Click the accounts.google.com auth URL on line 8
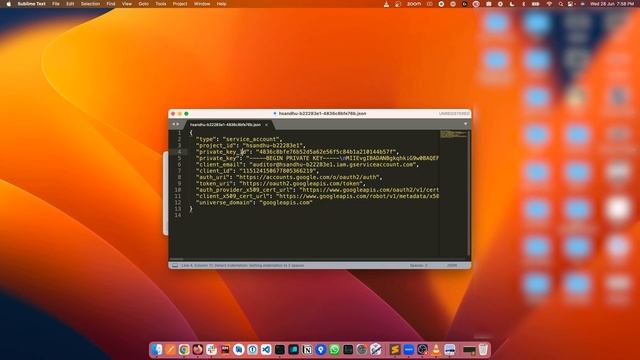The width and height of the screenshot is (640, 360). click(x=307, y=177)
